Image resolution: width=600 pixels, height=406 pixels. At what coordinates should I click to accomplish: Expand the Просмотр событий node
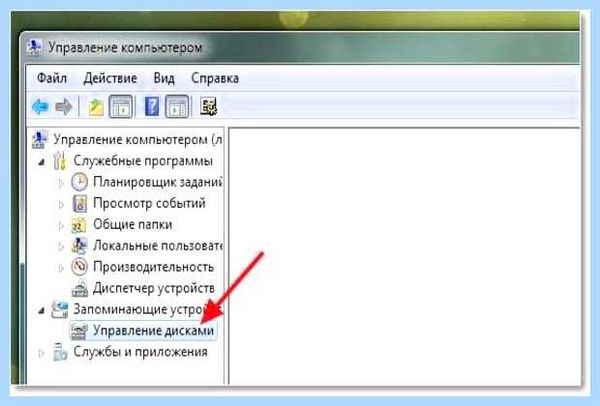pos(61,205)
